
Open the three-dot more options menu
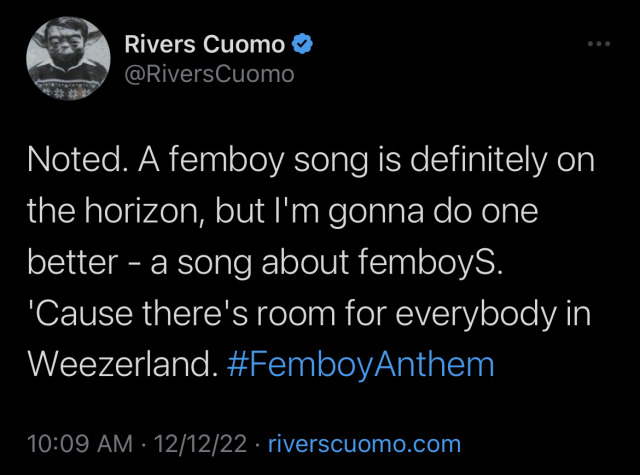click(598, 44)
